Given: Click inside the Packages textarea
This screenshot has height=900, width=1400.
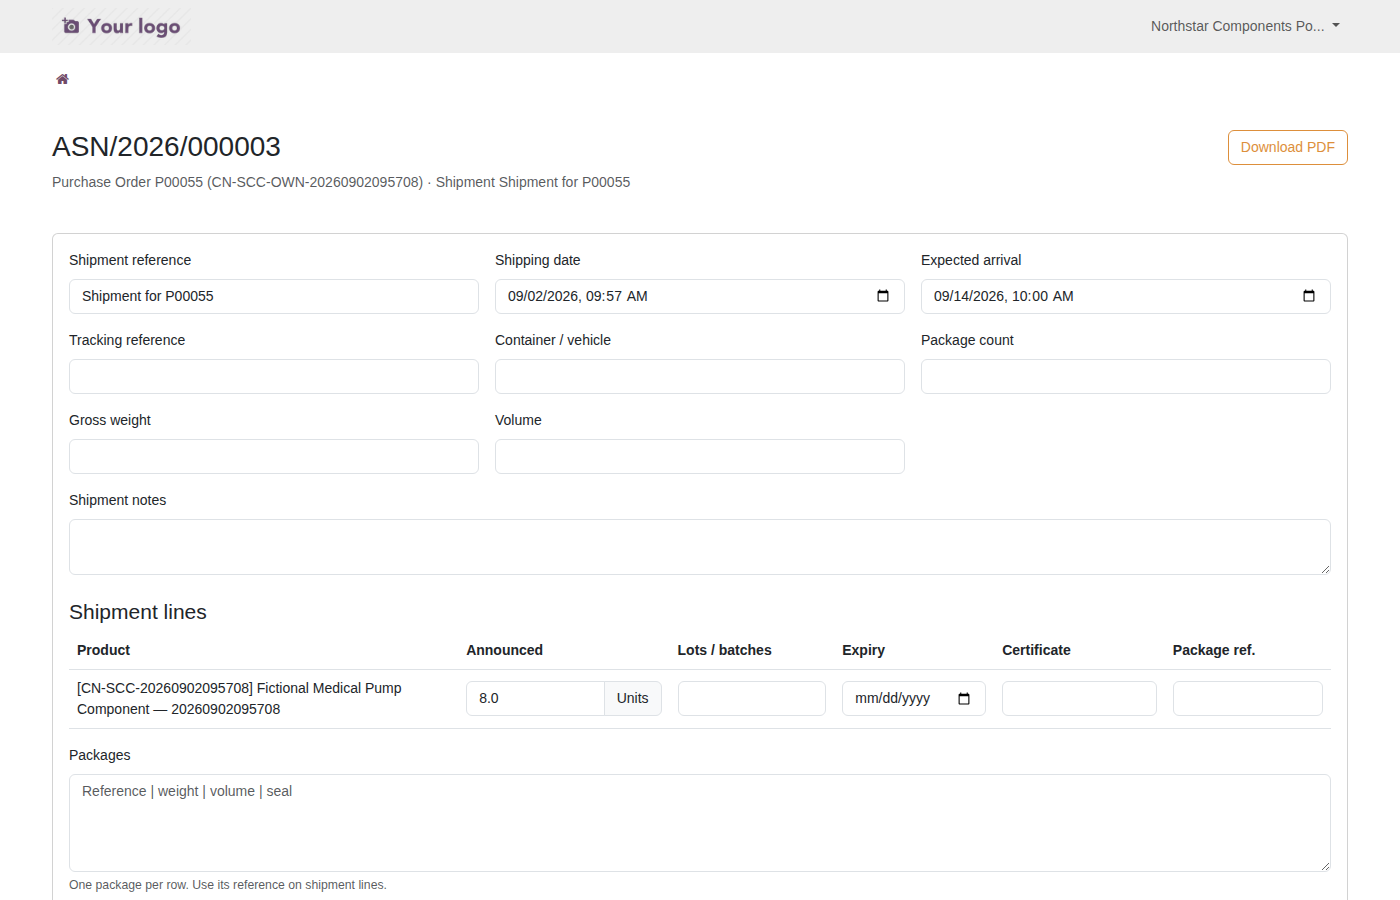Looking at the screenshot, I should tap(700, 823).
